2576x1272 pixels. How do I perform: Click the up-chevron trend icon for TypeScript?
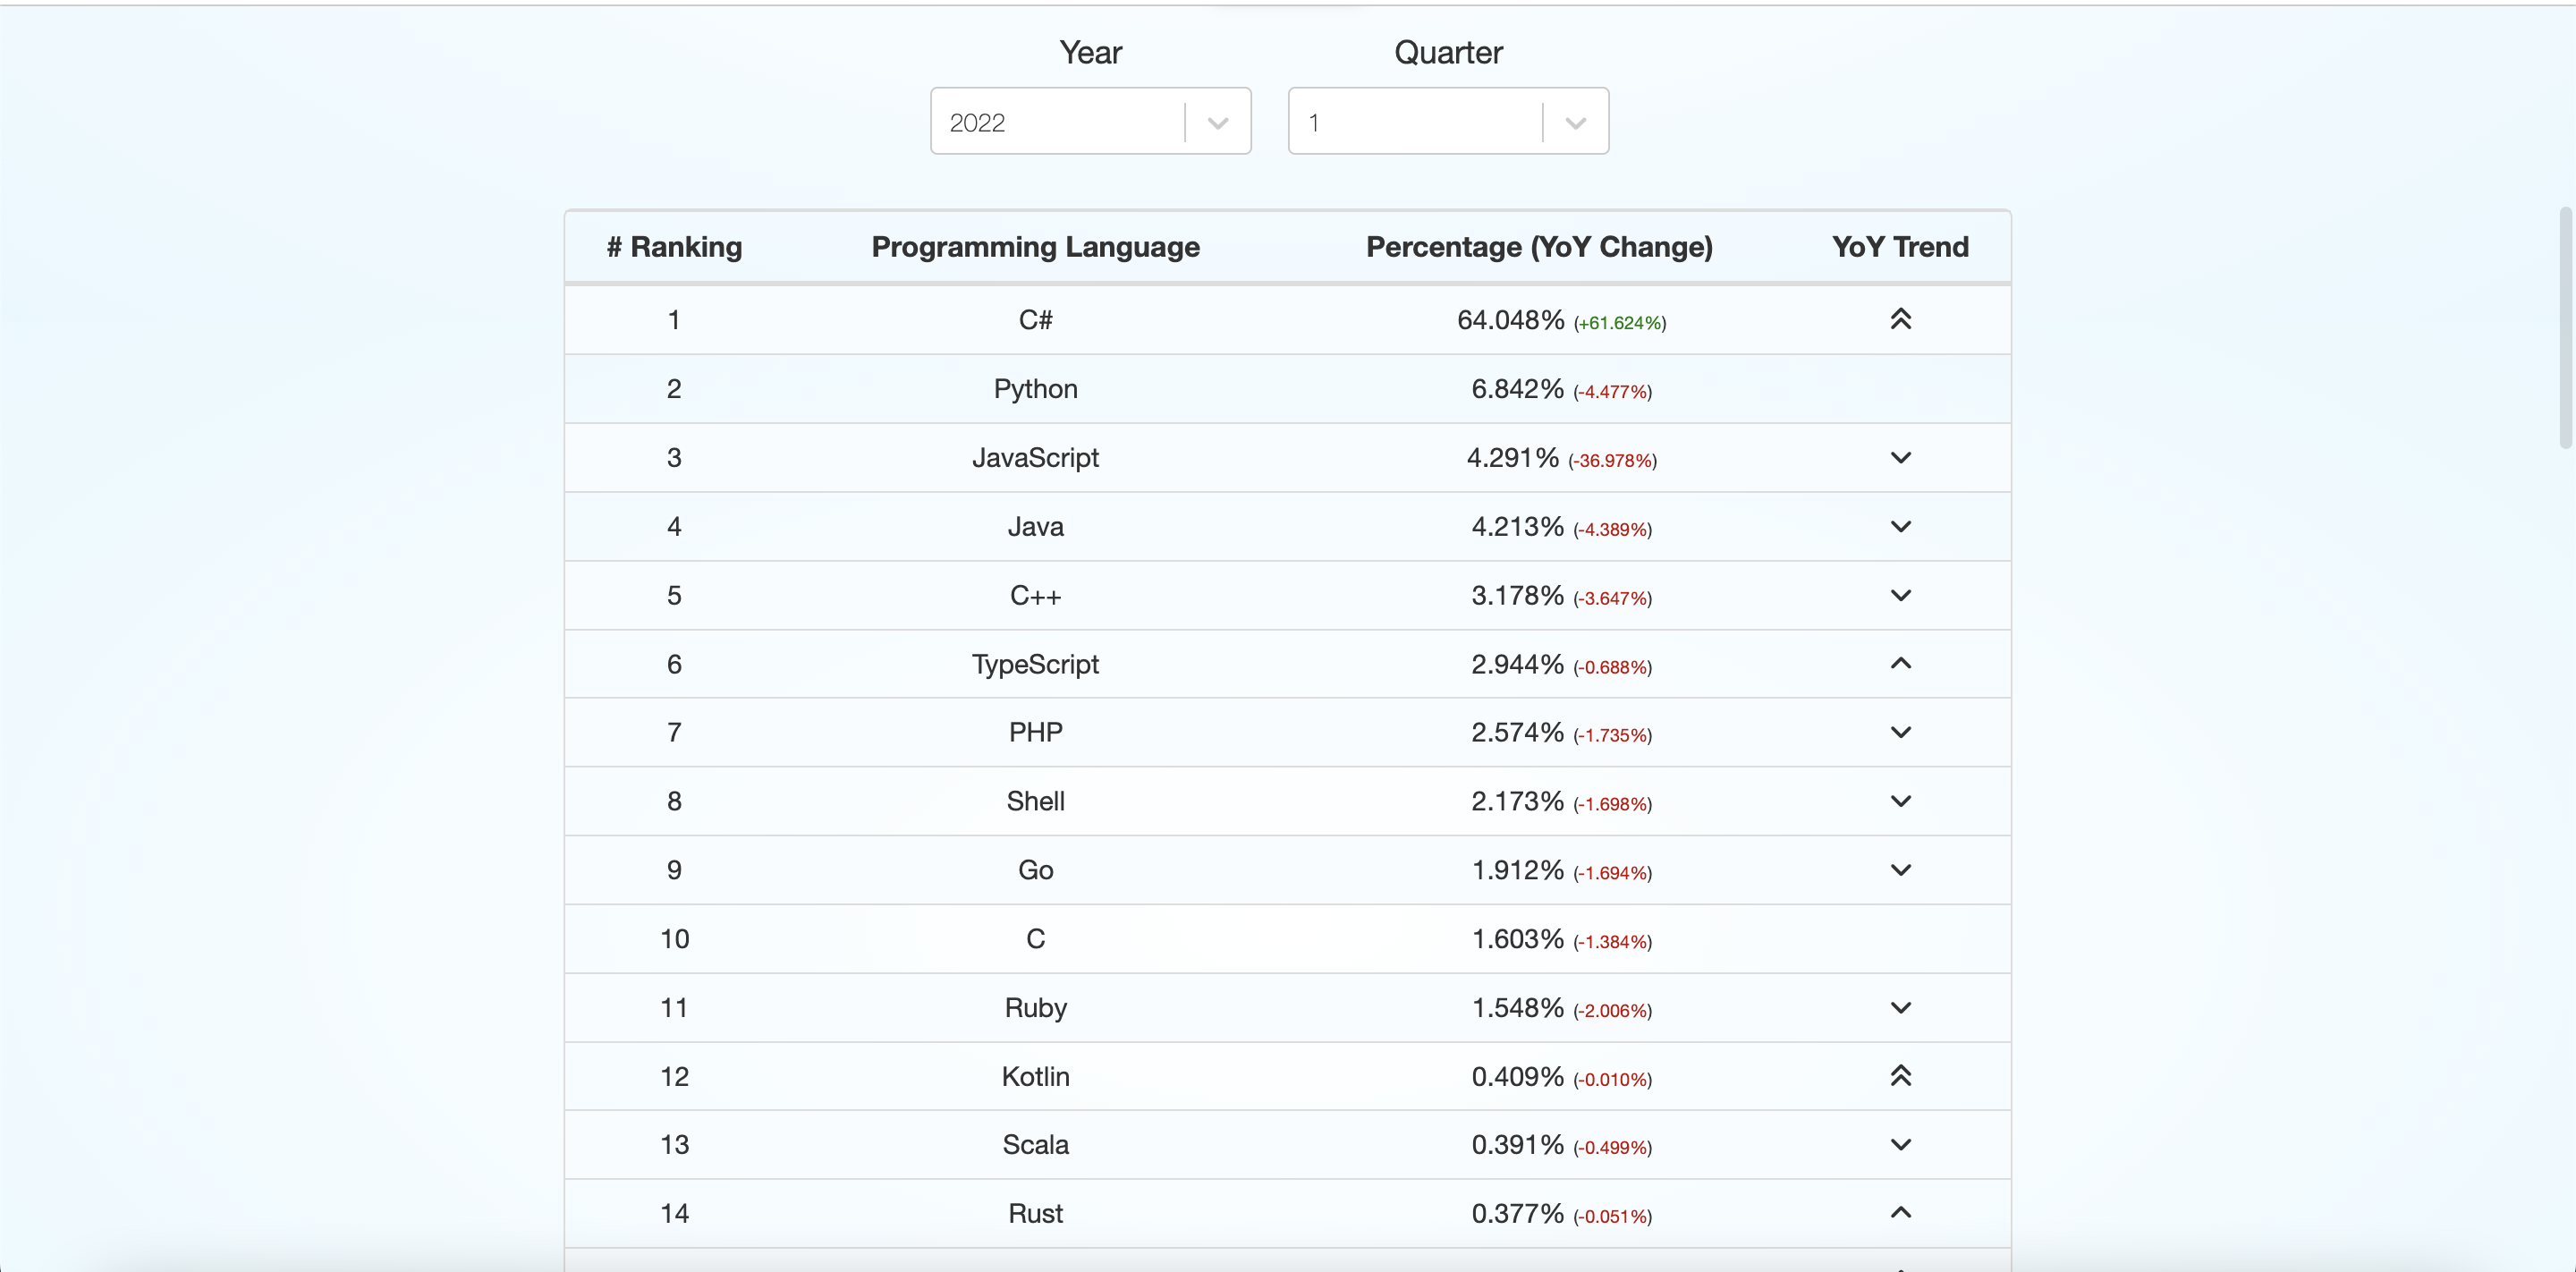[x=1900, y=663]
